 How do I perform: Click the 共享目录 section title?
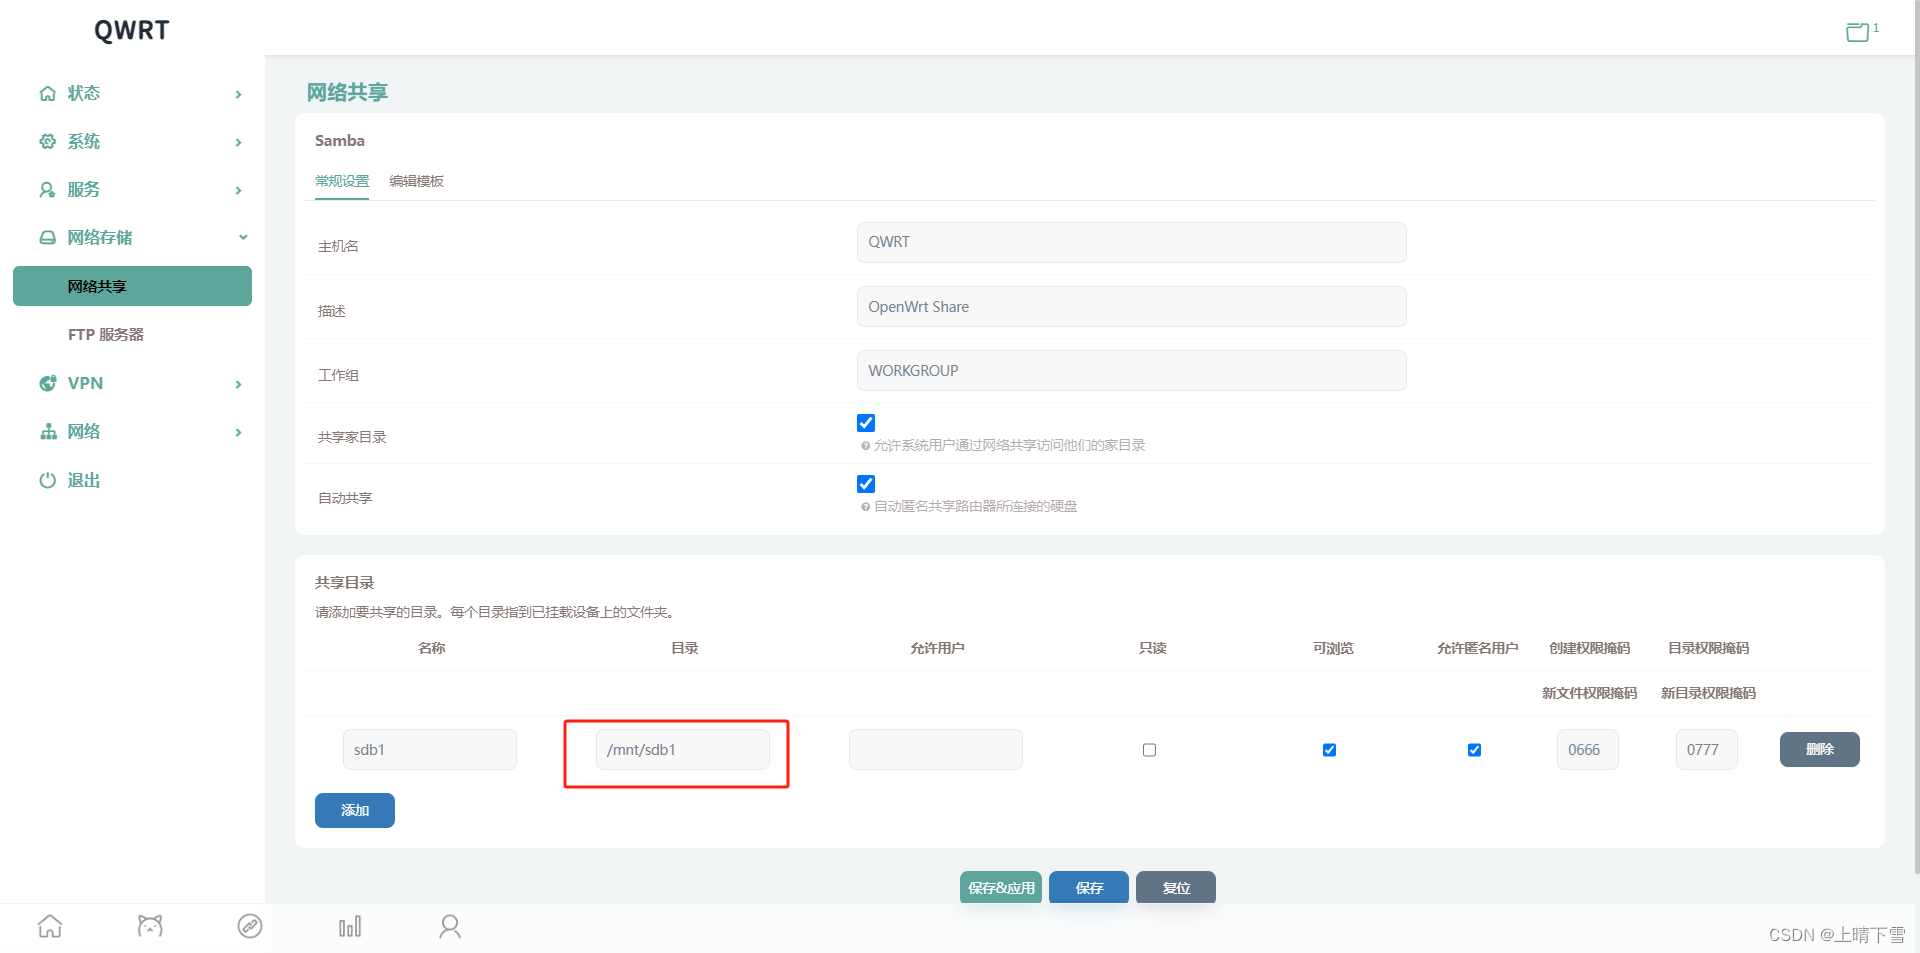point(345,582)
